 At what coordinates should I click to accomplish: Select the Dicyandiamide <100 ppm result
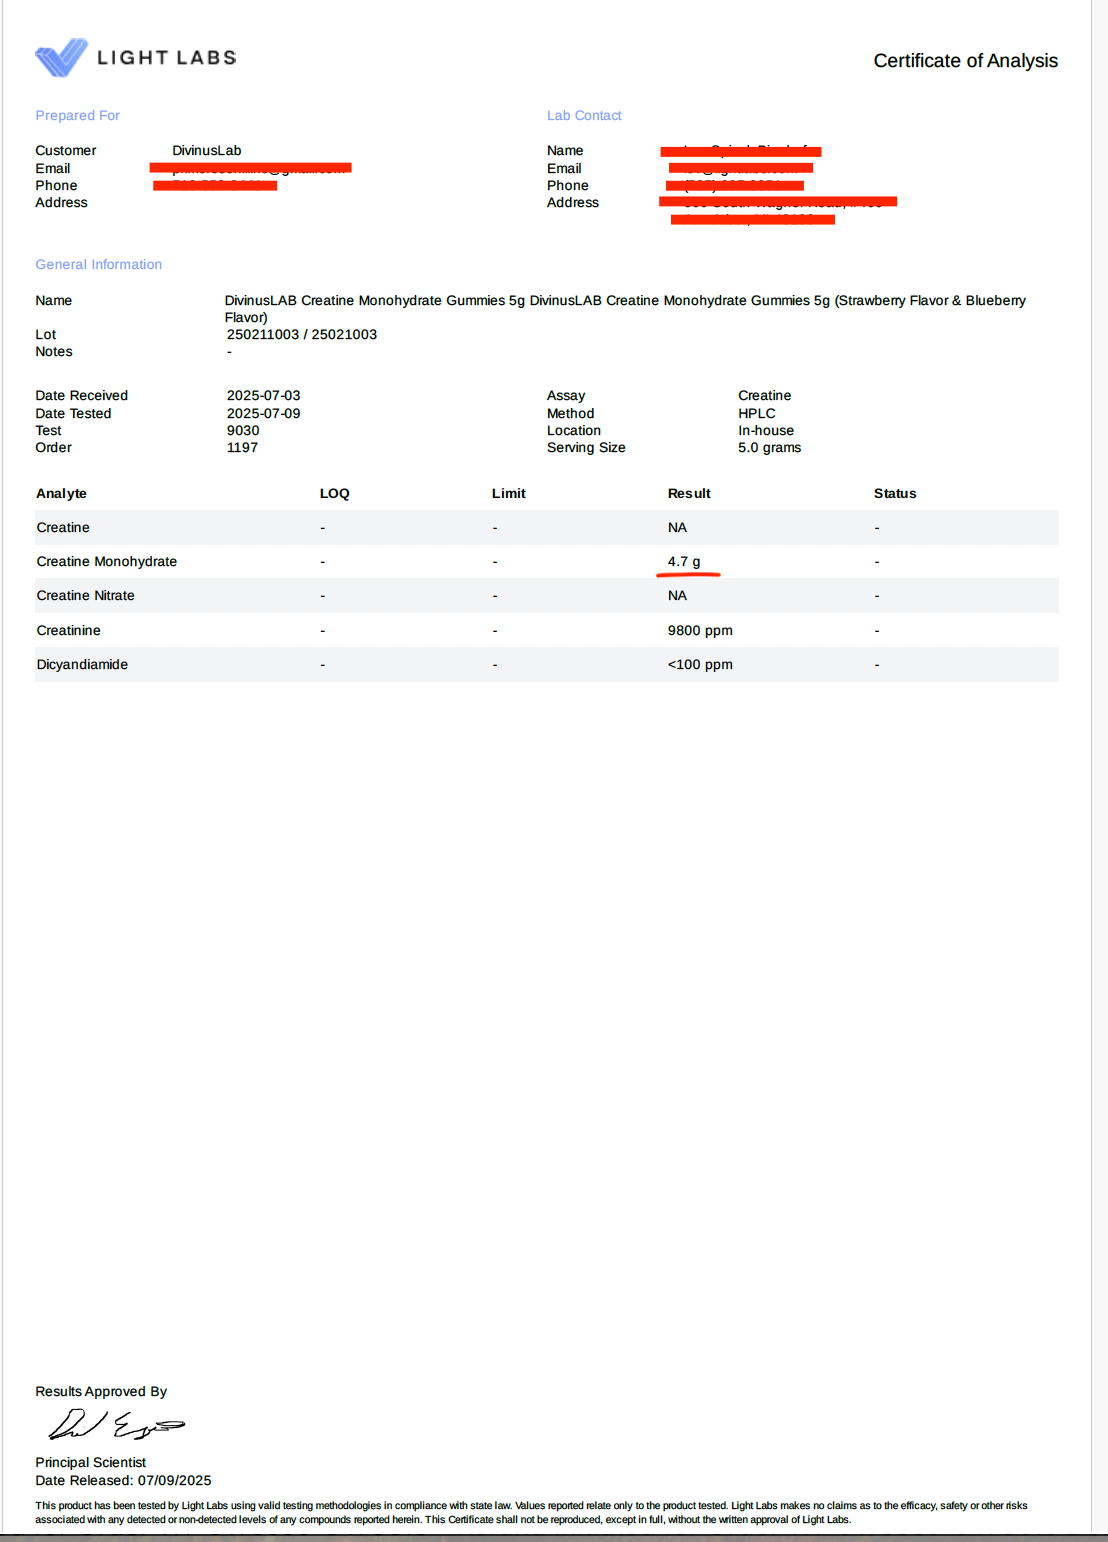tap(699, 665)
